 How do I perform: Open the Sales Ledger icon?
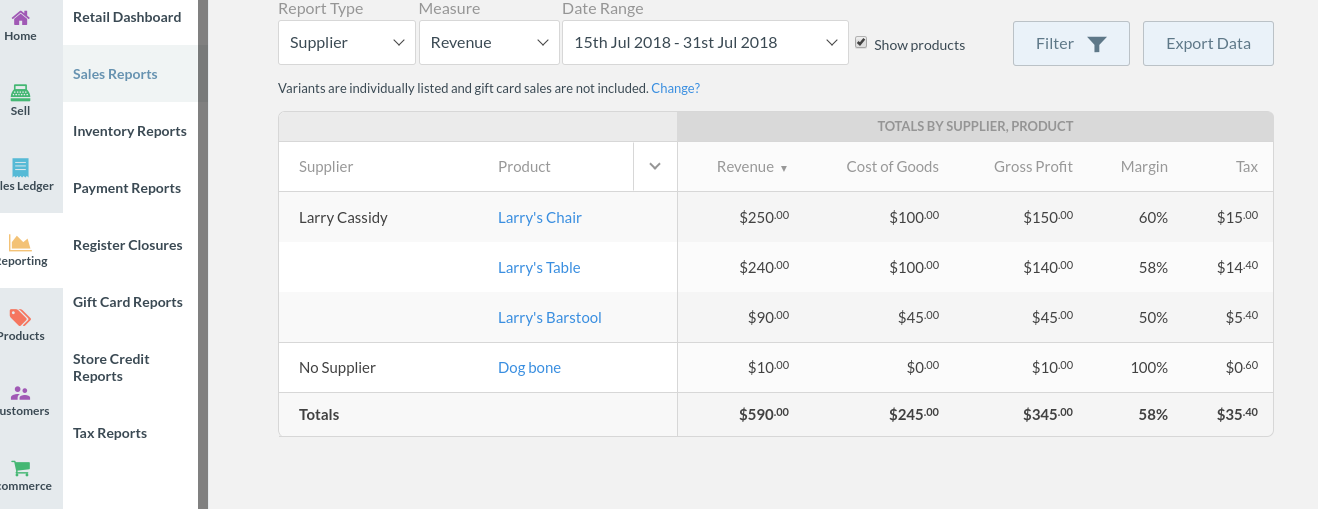click(20, 168)
